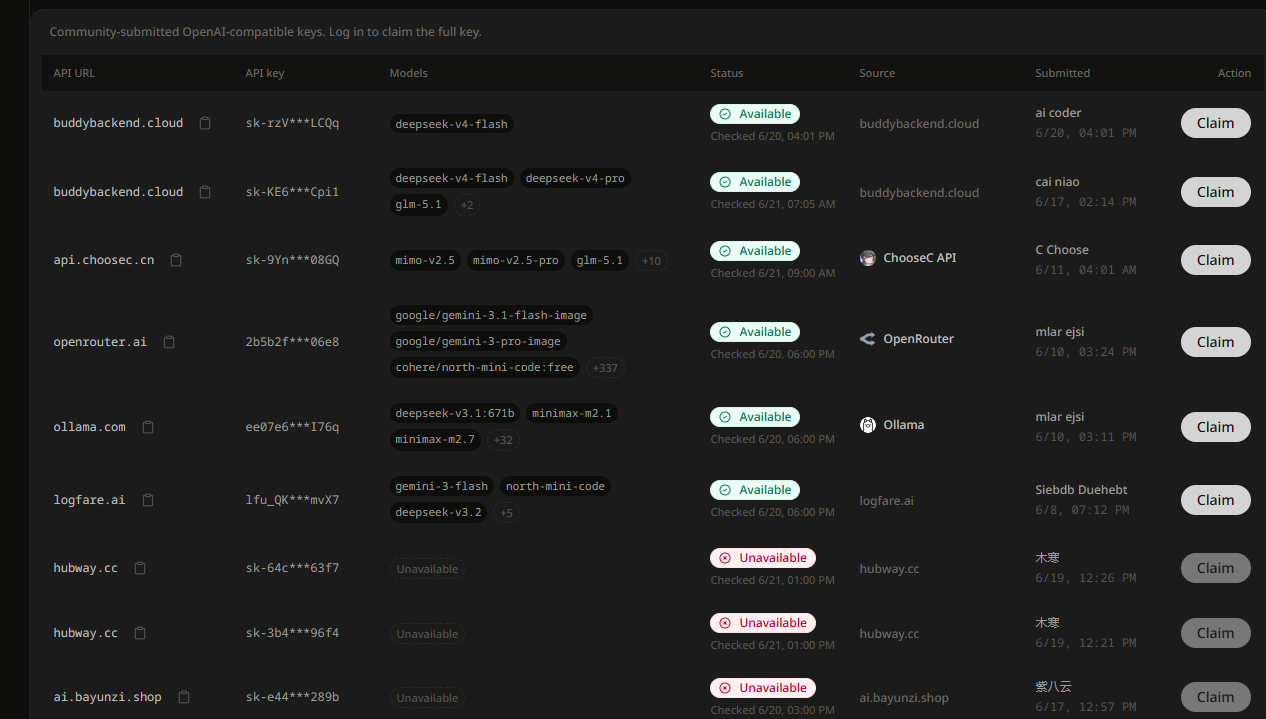Claim the logfare.ai key
The image size is (1266, 719).
(x=1215, y=500)
